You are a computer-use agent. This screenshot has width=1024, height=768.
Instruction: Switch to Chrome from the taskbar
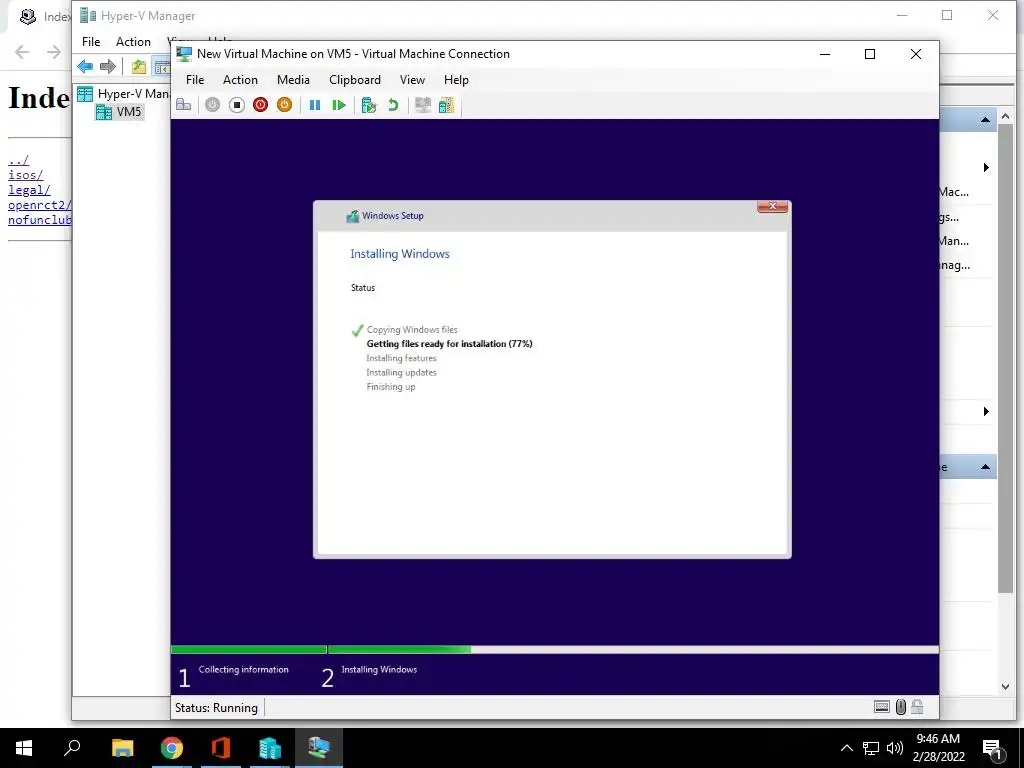[172, 748]
